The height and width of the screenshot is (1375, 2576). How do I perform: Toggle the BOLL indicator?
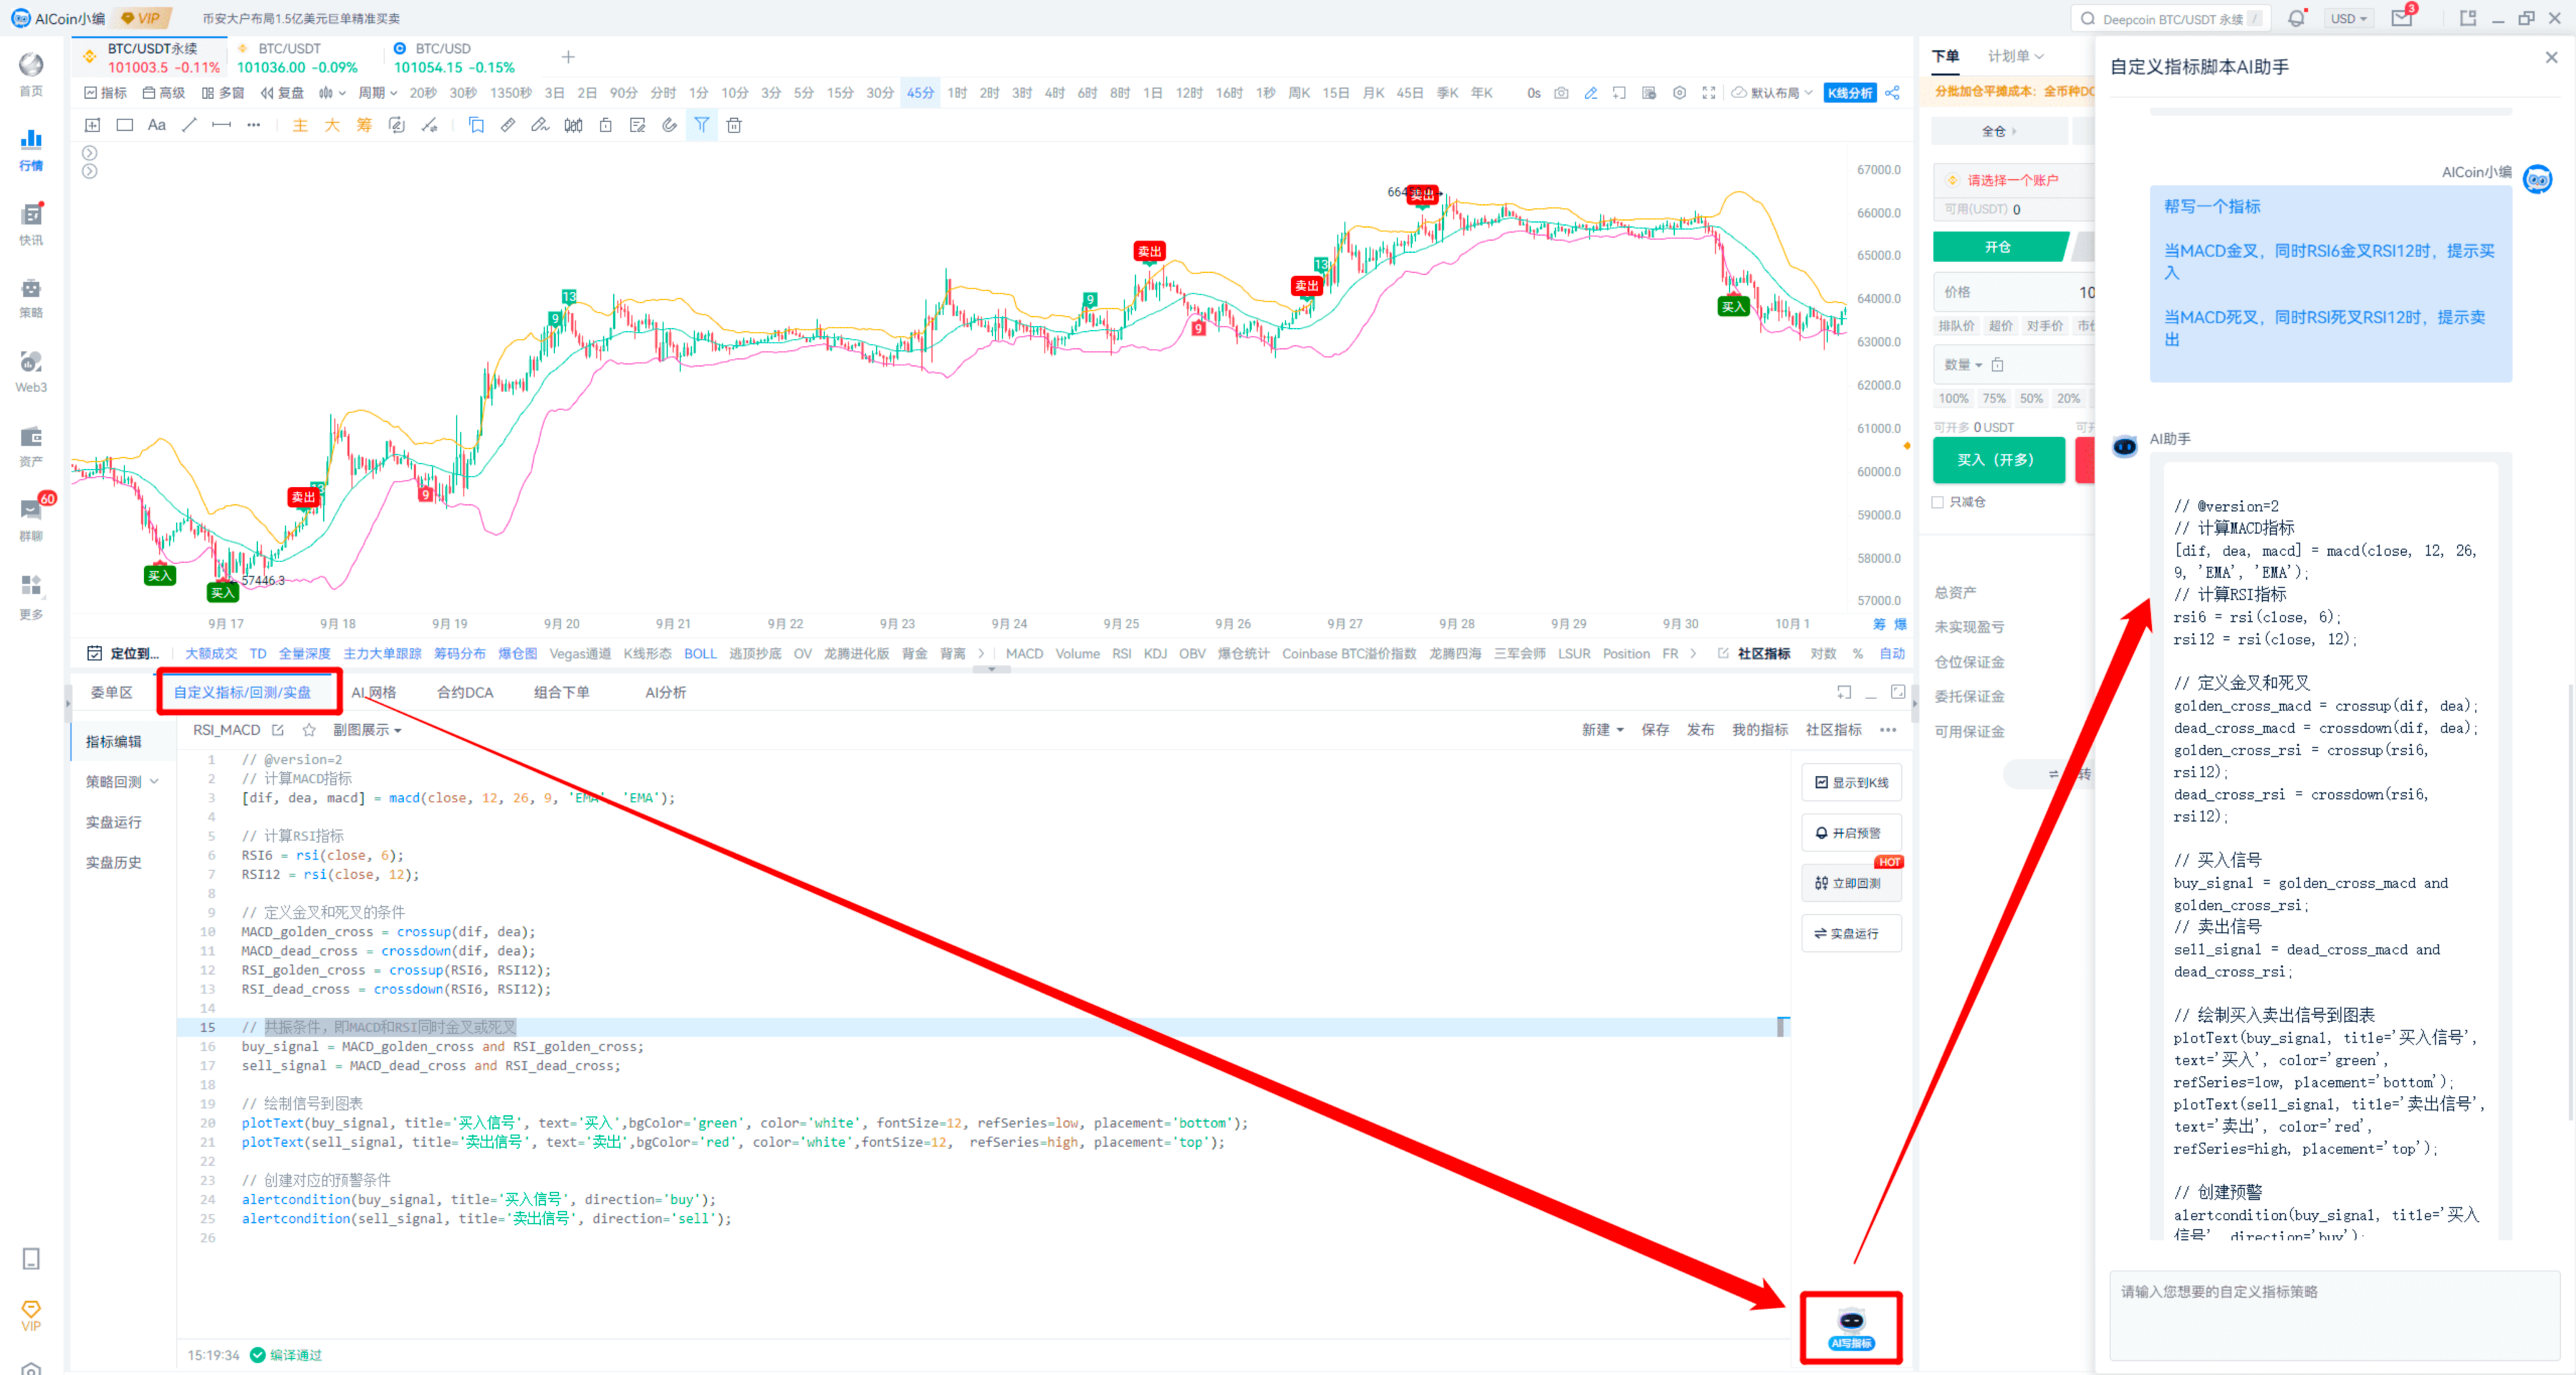point(700,654)
